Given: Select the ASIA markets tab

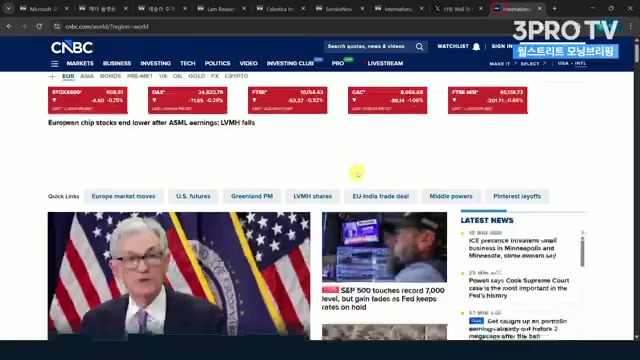Looking at the screenshot, I should click(87, 76).
